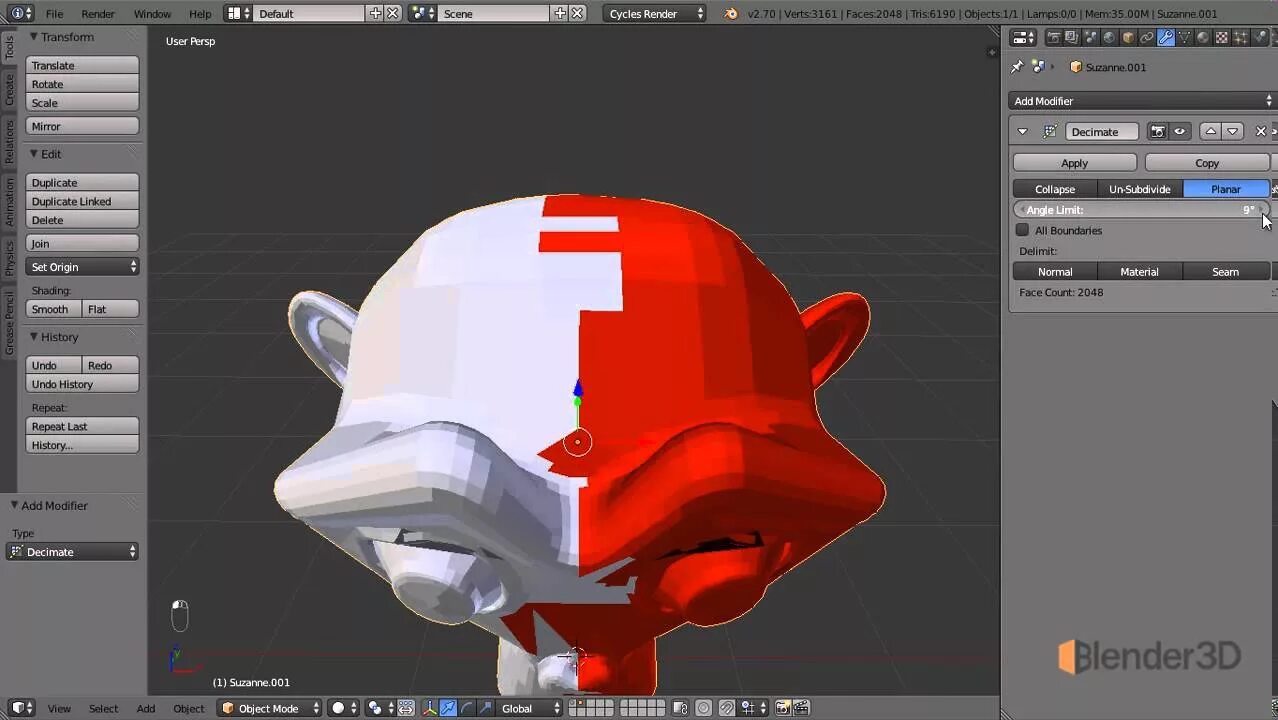Open the modifier Type Decimate dropdown

pyautogui.click(x=72, y=552)
